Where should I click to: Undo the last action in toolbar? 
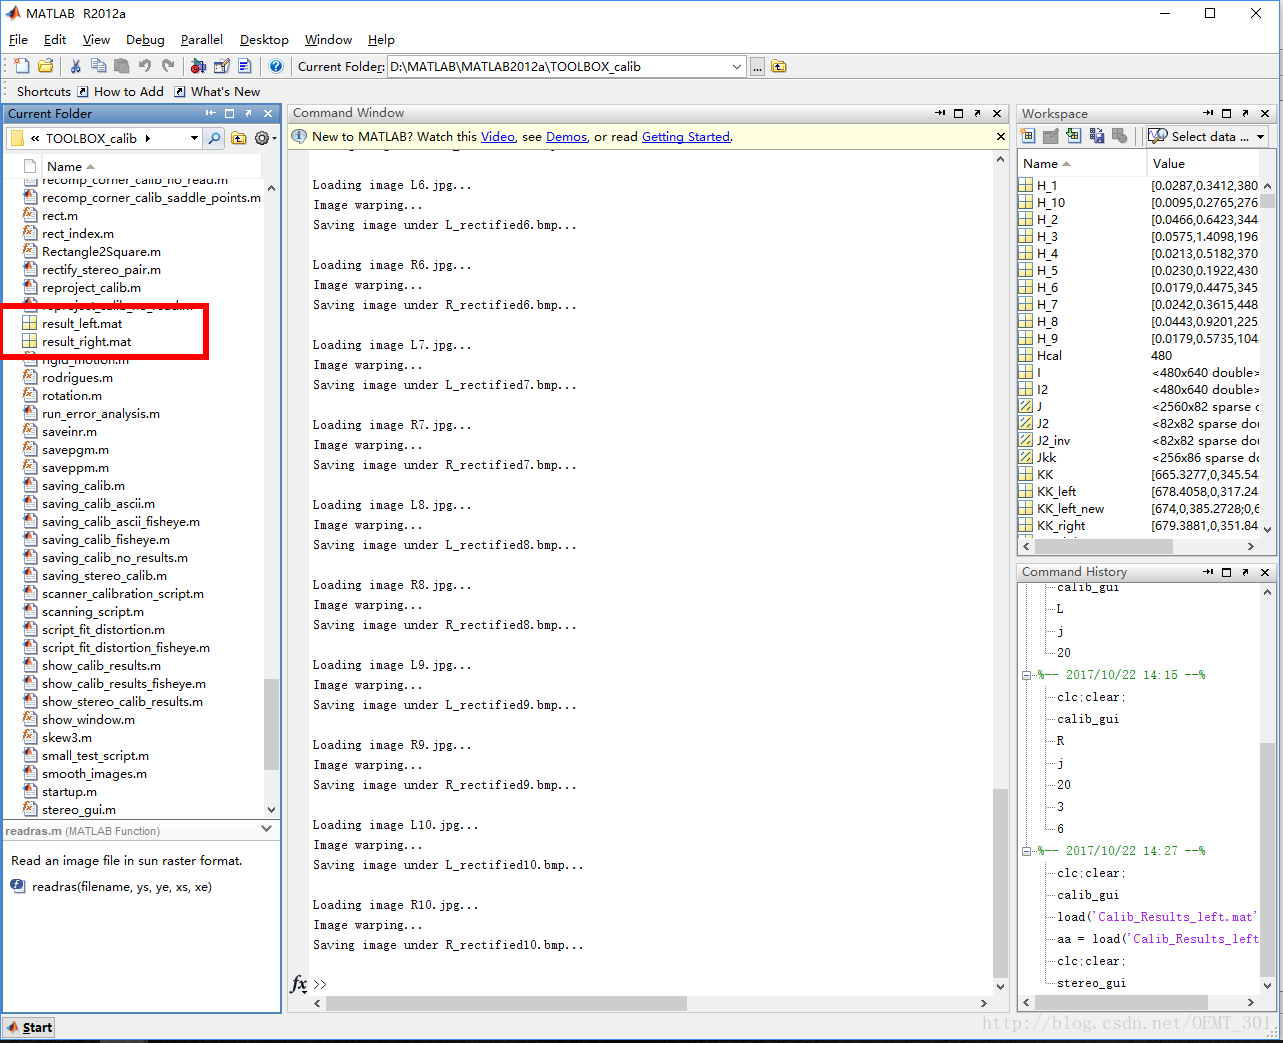(145, 66)
